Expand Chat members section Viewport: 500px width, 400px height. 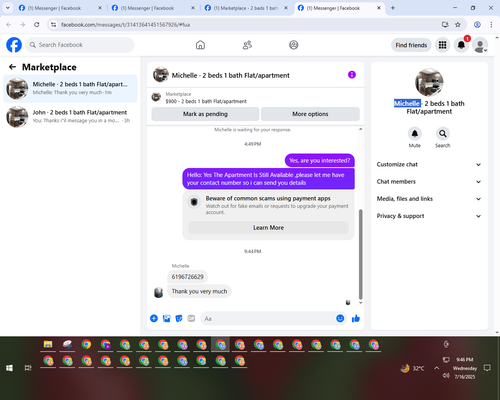click(x=429, y=182)
